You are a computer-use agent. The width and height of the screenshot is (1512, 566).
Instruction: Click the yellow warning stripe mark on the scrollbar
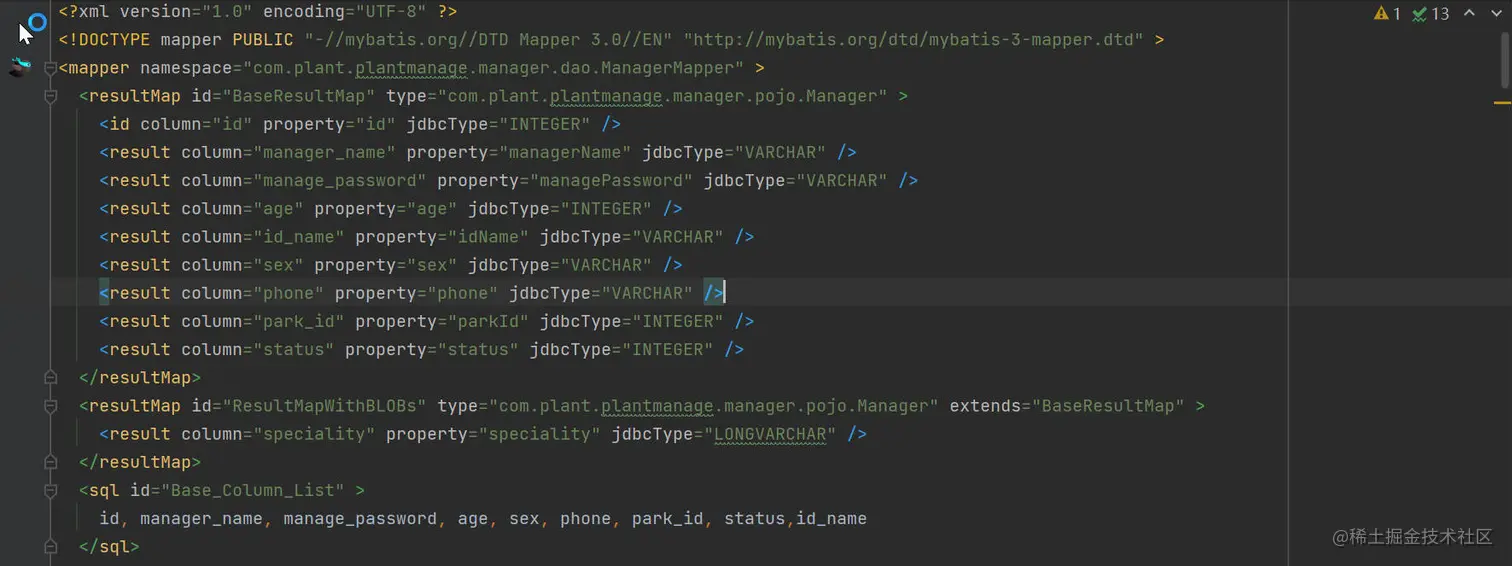click(x=1502, y=102)
